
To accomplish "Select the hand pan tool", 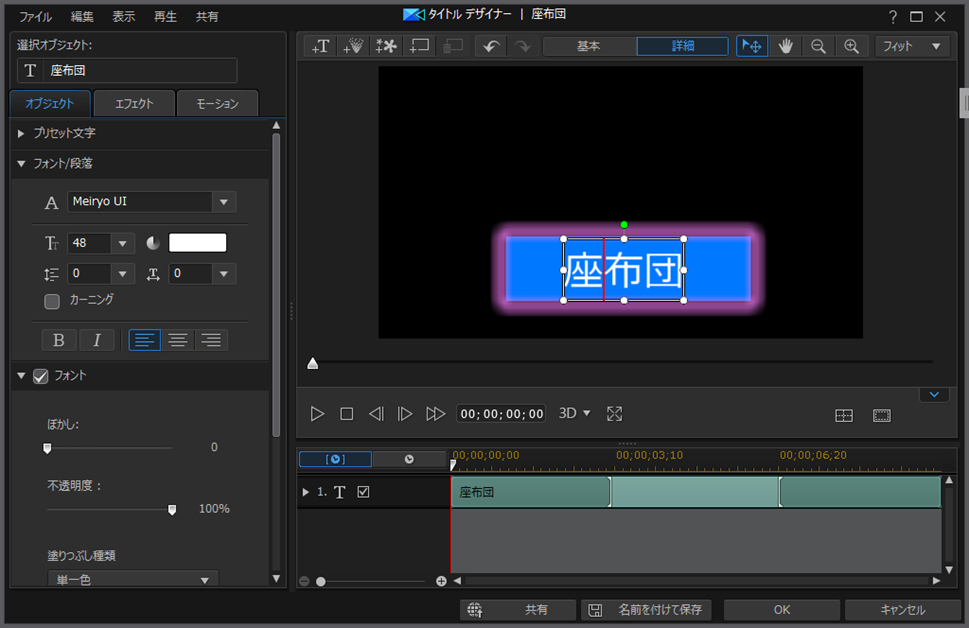I will coord(786,46).
